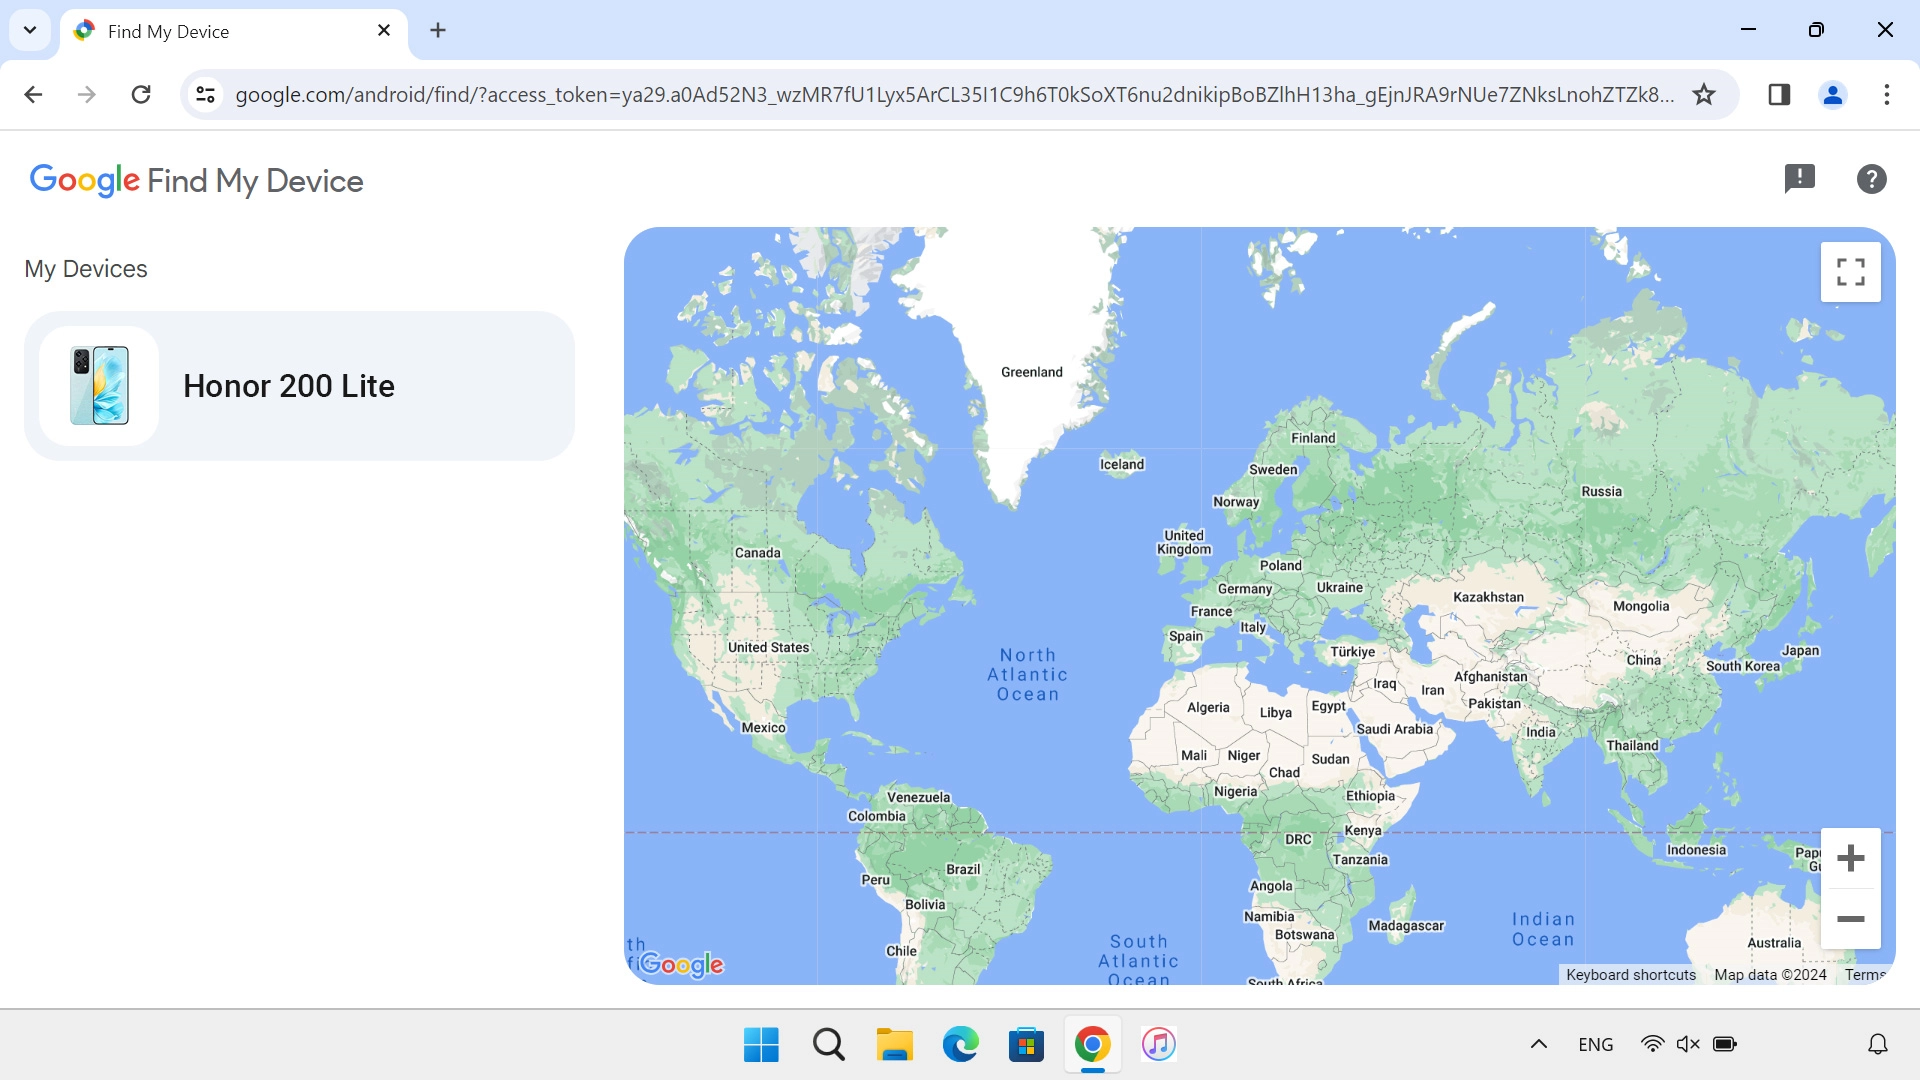Show hidden system tray icons
The image size is (1920, 1080).
1538,1044
